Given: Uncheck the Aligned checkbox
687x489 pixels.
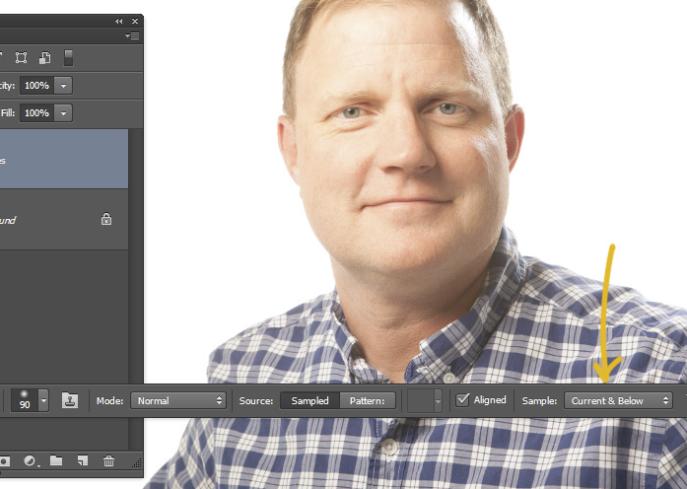Looking at the screenshot, I should 463,400.
